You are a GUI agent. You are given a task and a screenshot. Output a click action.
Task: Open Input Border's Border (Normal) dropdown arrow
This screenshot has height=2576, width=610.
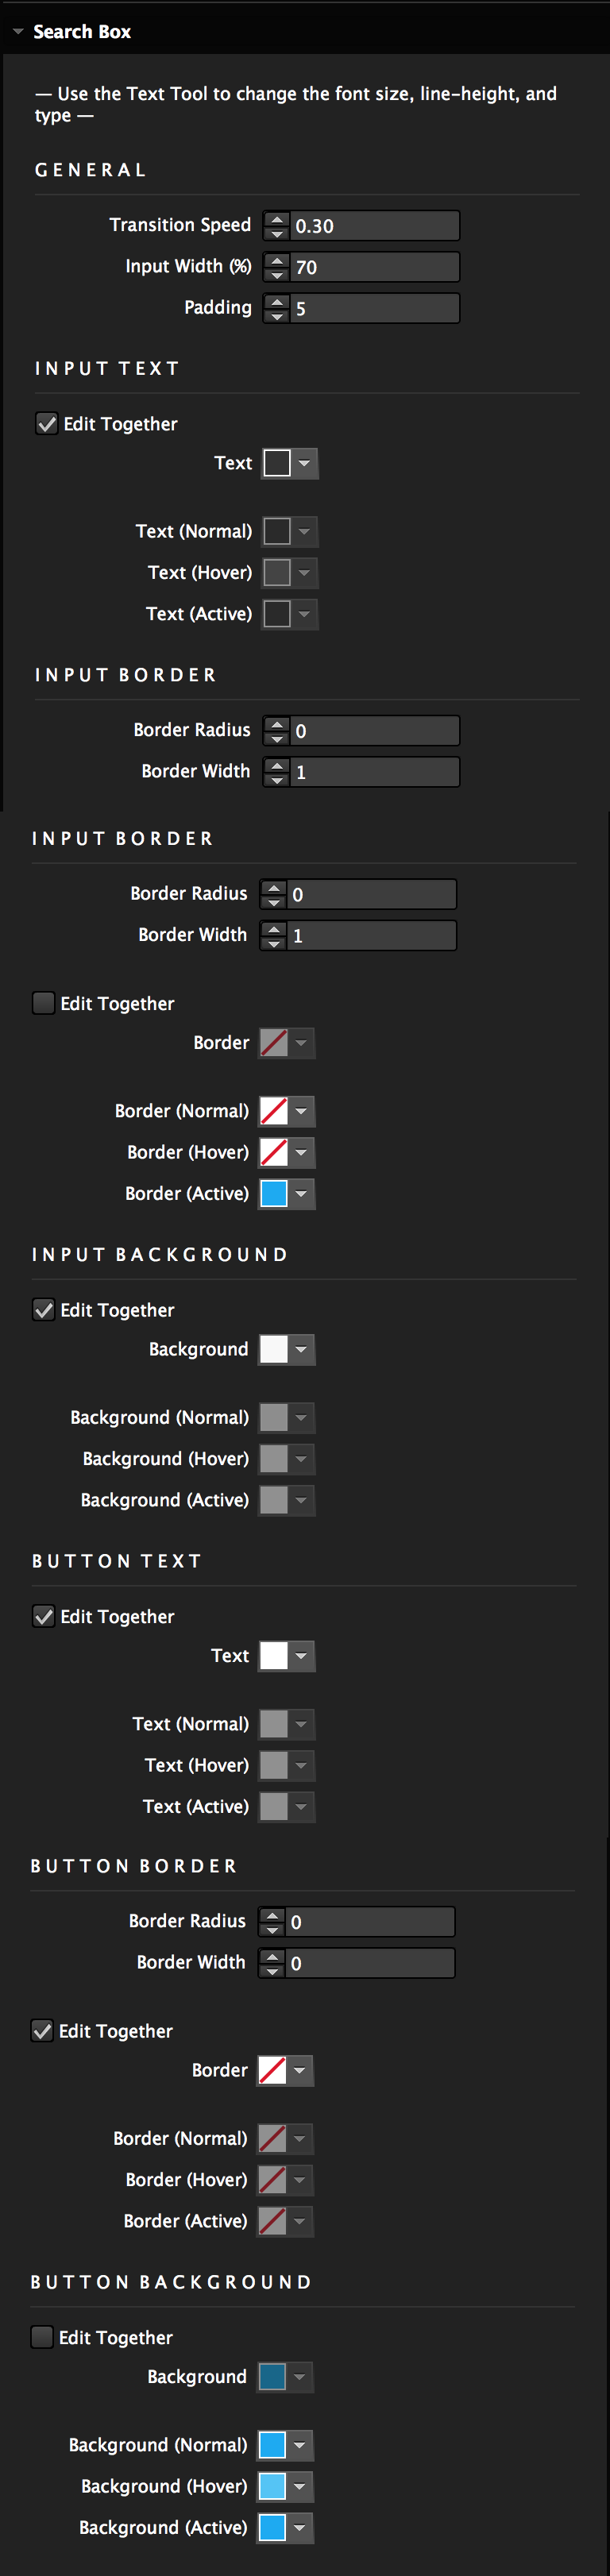[x=302, y=1111]
